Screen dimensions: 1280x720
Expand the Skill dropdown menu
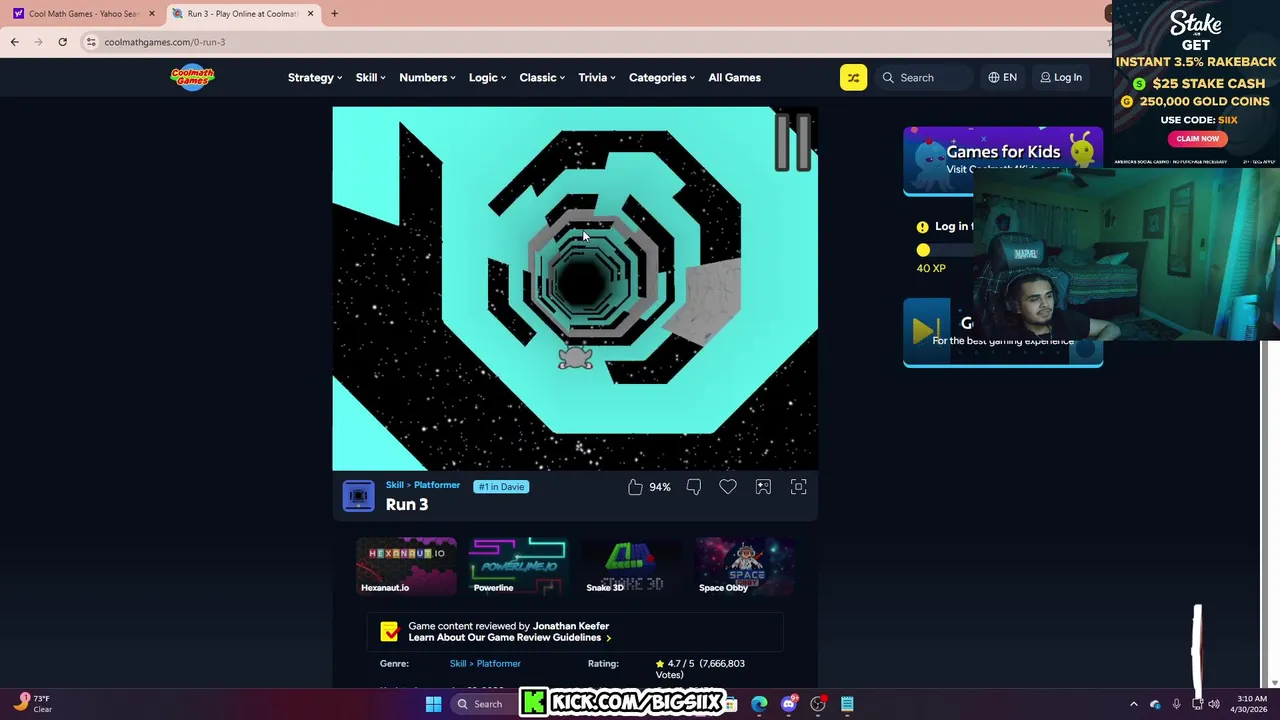(x=371, y=77)
